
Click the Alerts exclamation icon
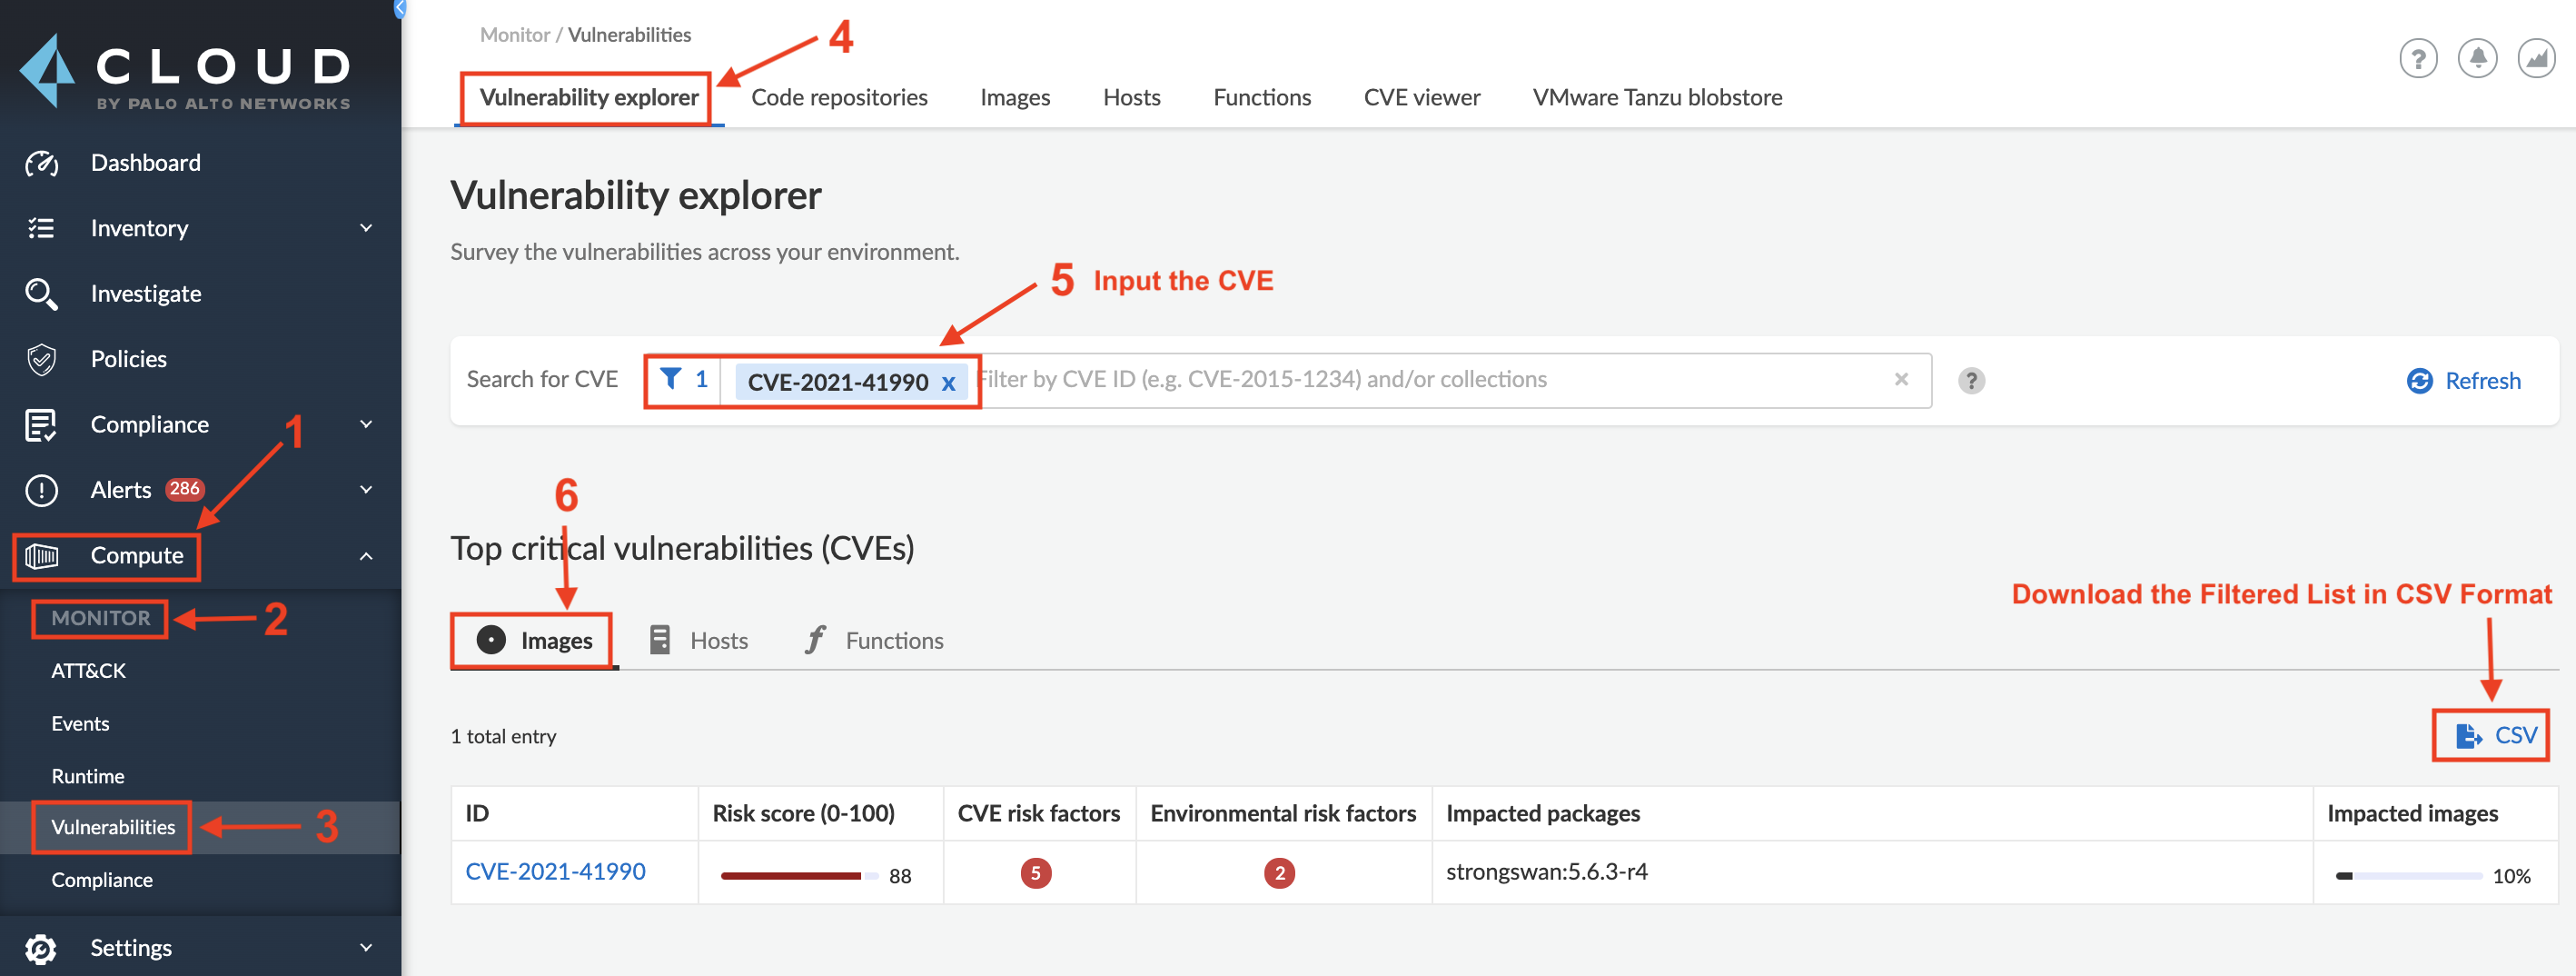41,490
